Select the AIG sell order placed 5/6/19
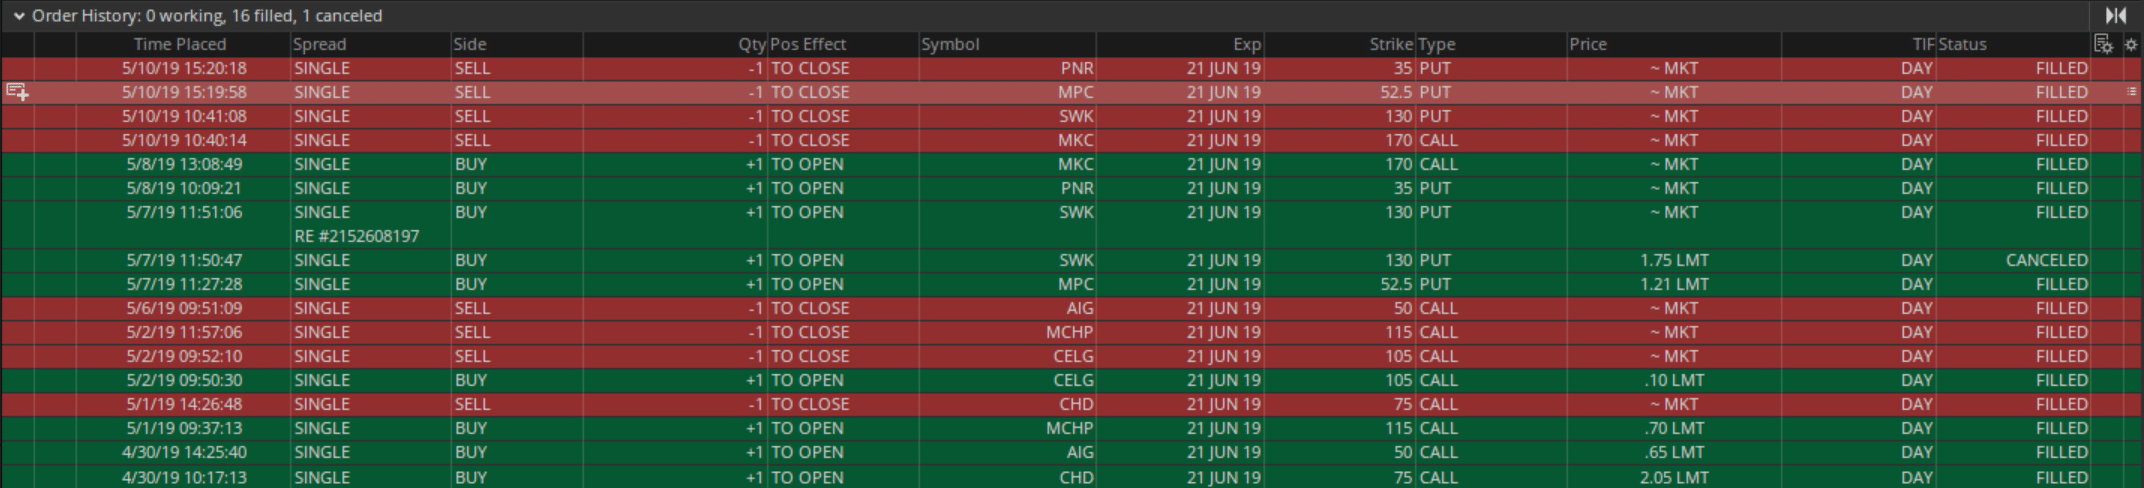Image resolution: width=2144 pixels, height=488 pixels. [x=1072, y=308]
